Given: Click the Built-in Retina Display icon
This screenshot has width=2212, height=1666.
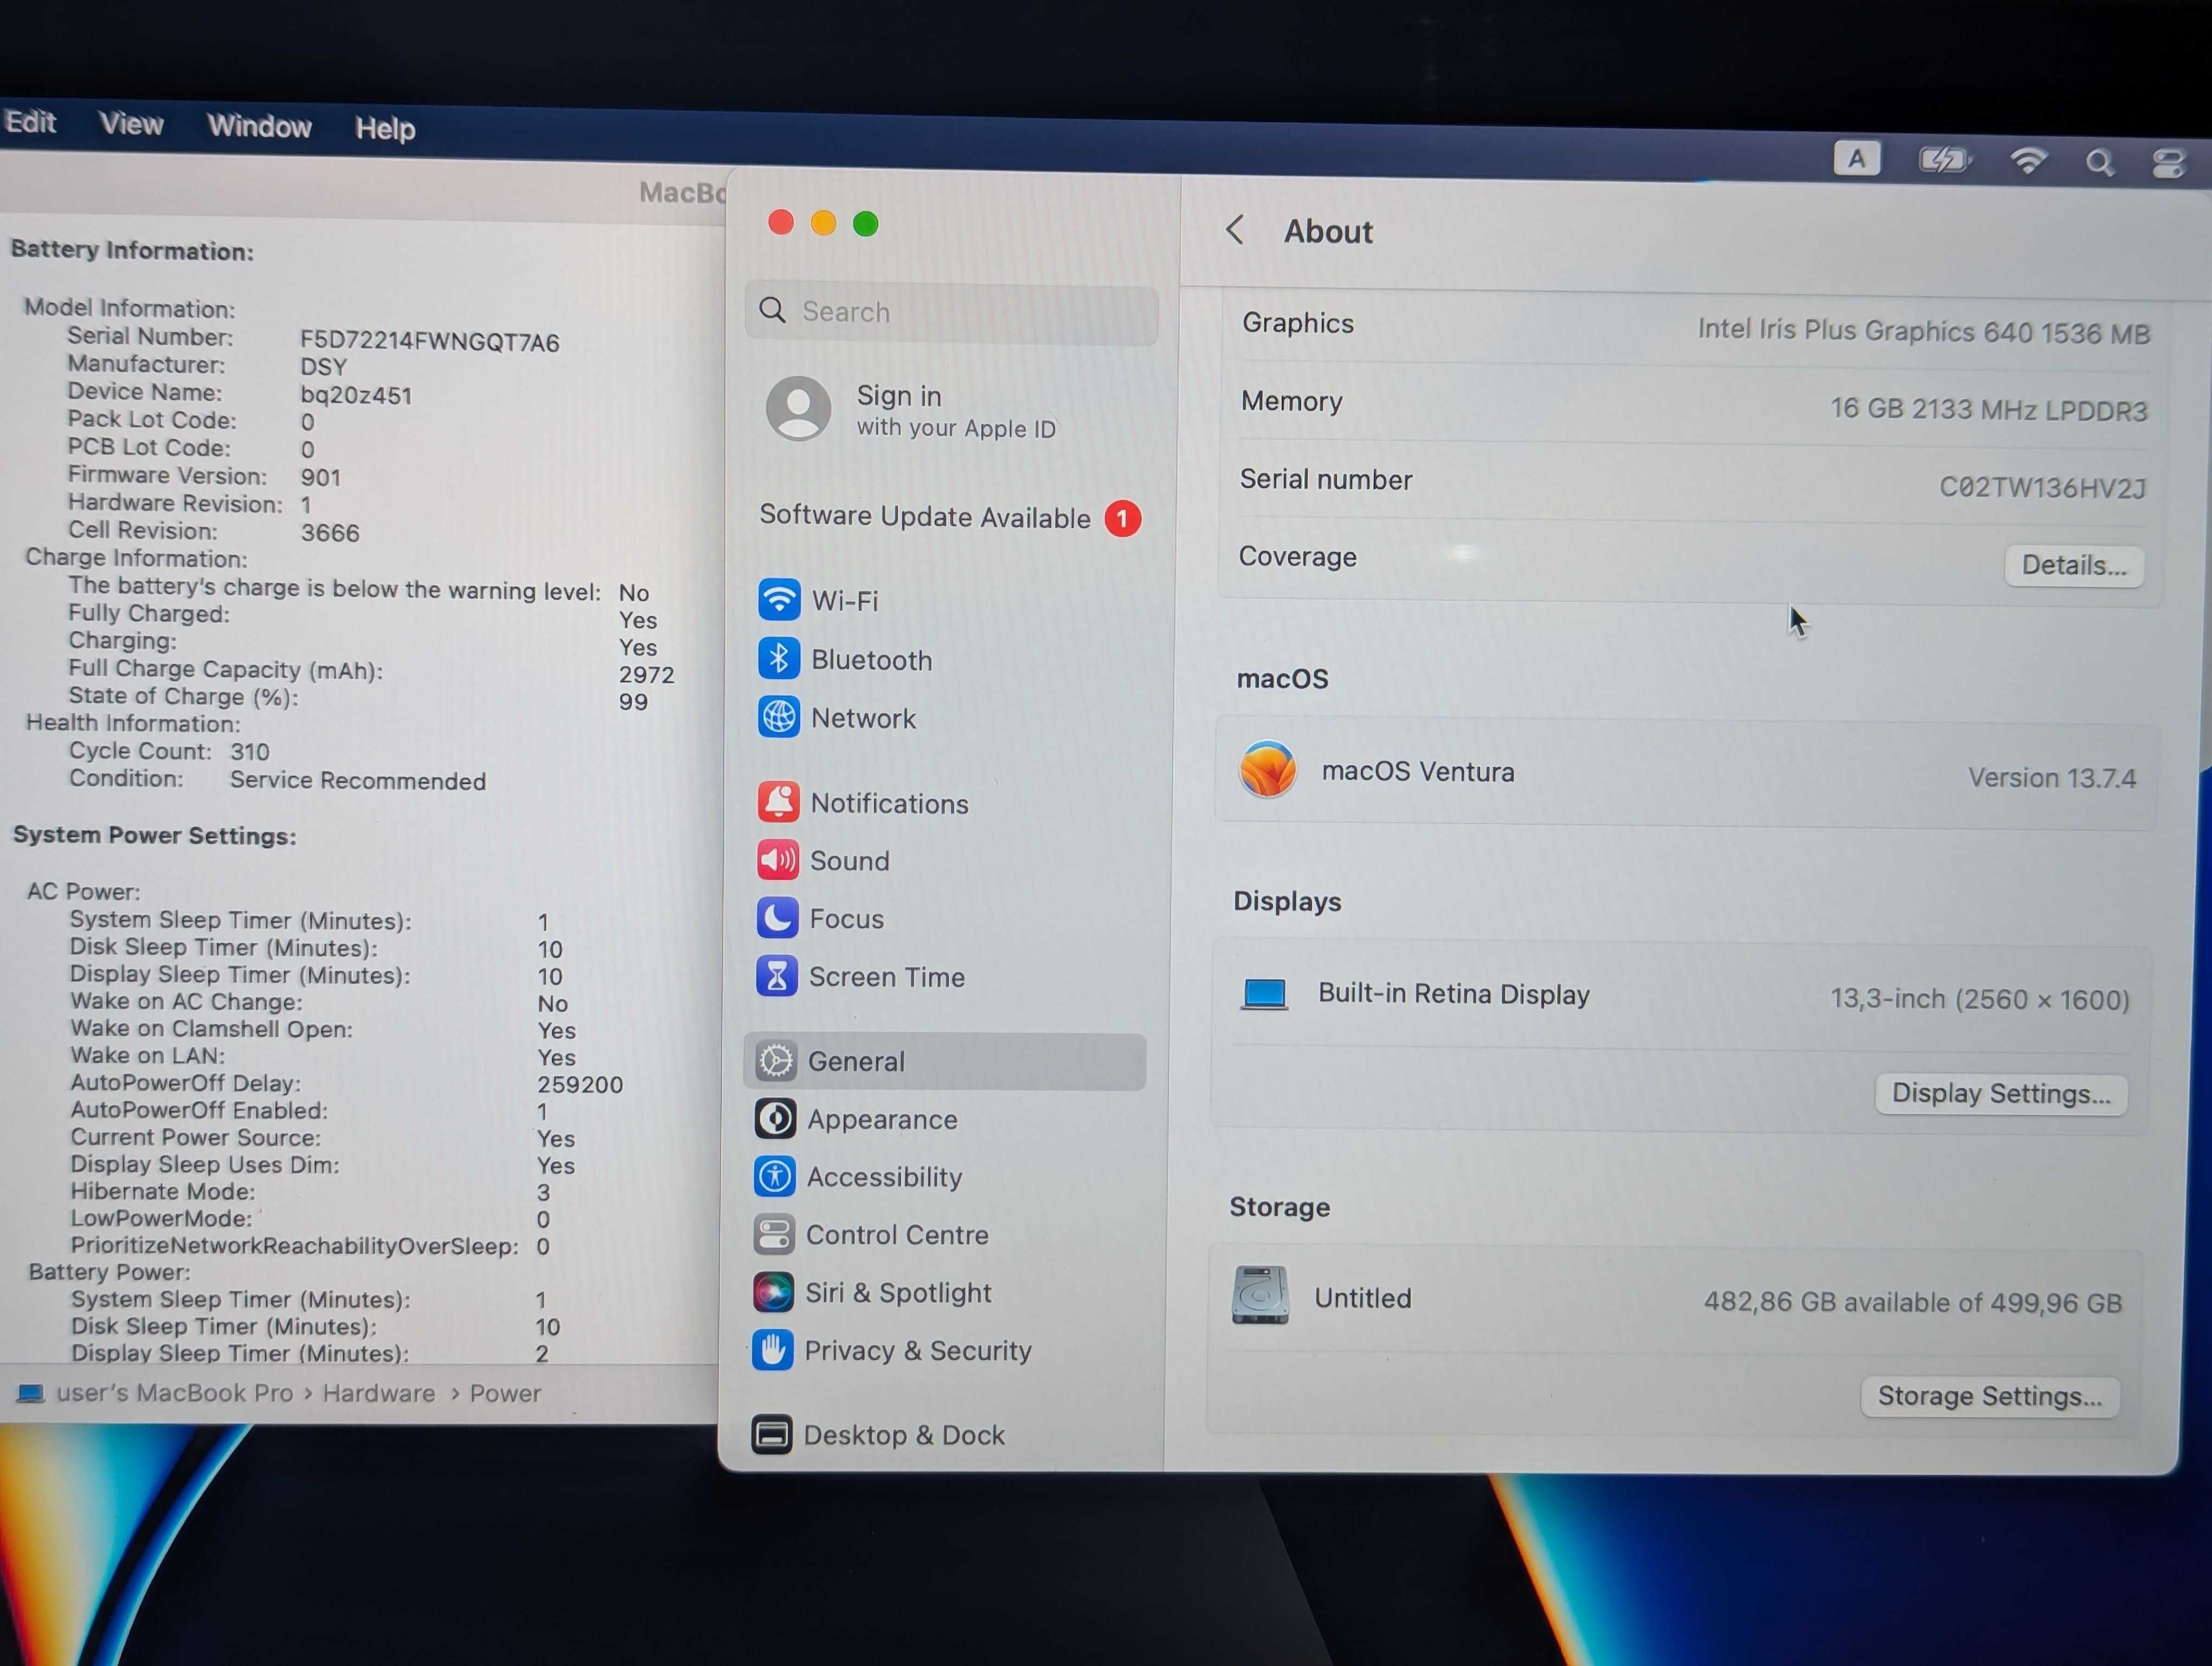Looking at the screenshot, I should pos(1265,994).
